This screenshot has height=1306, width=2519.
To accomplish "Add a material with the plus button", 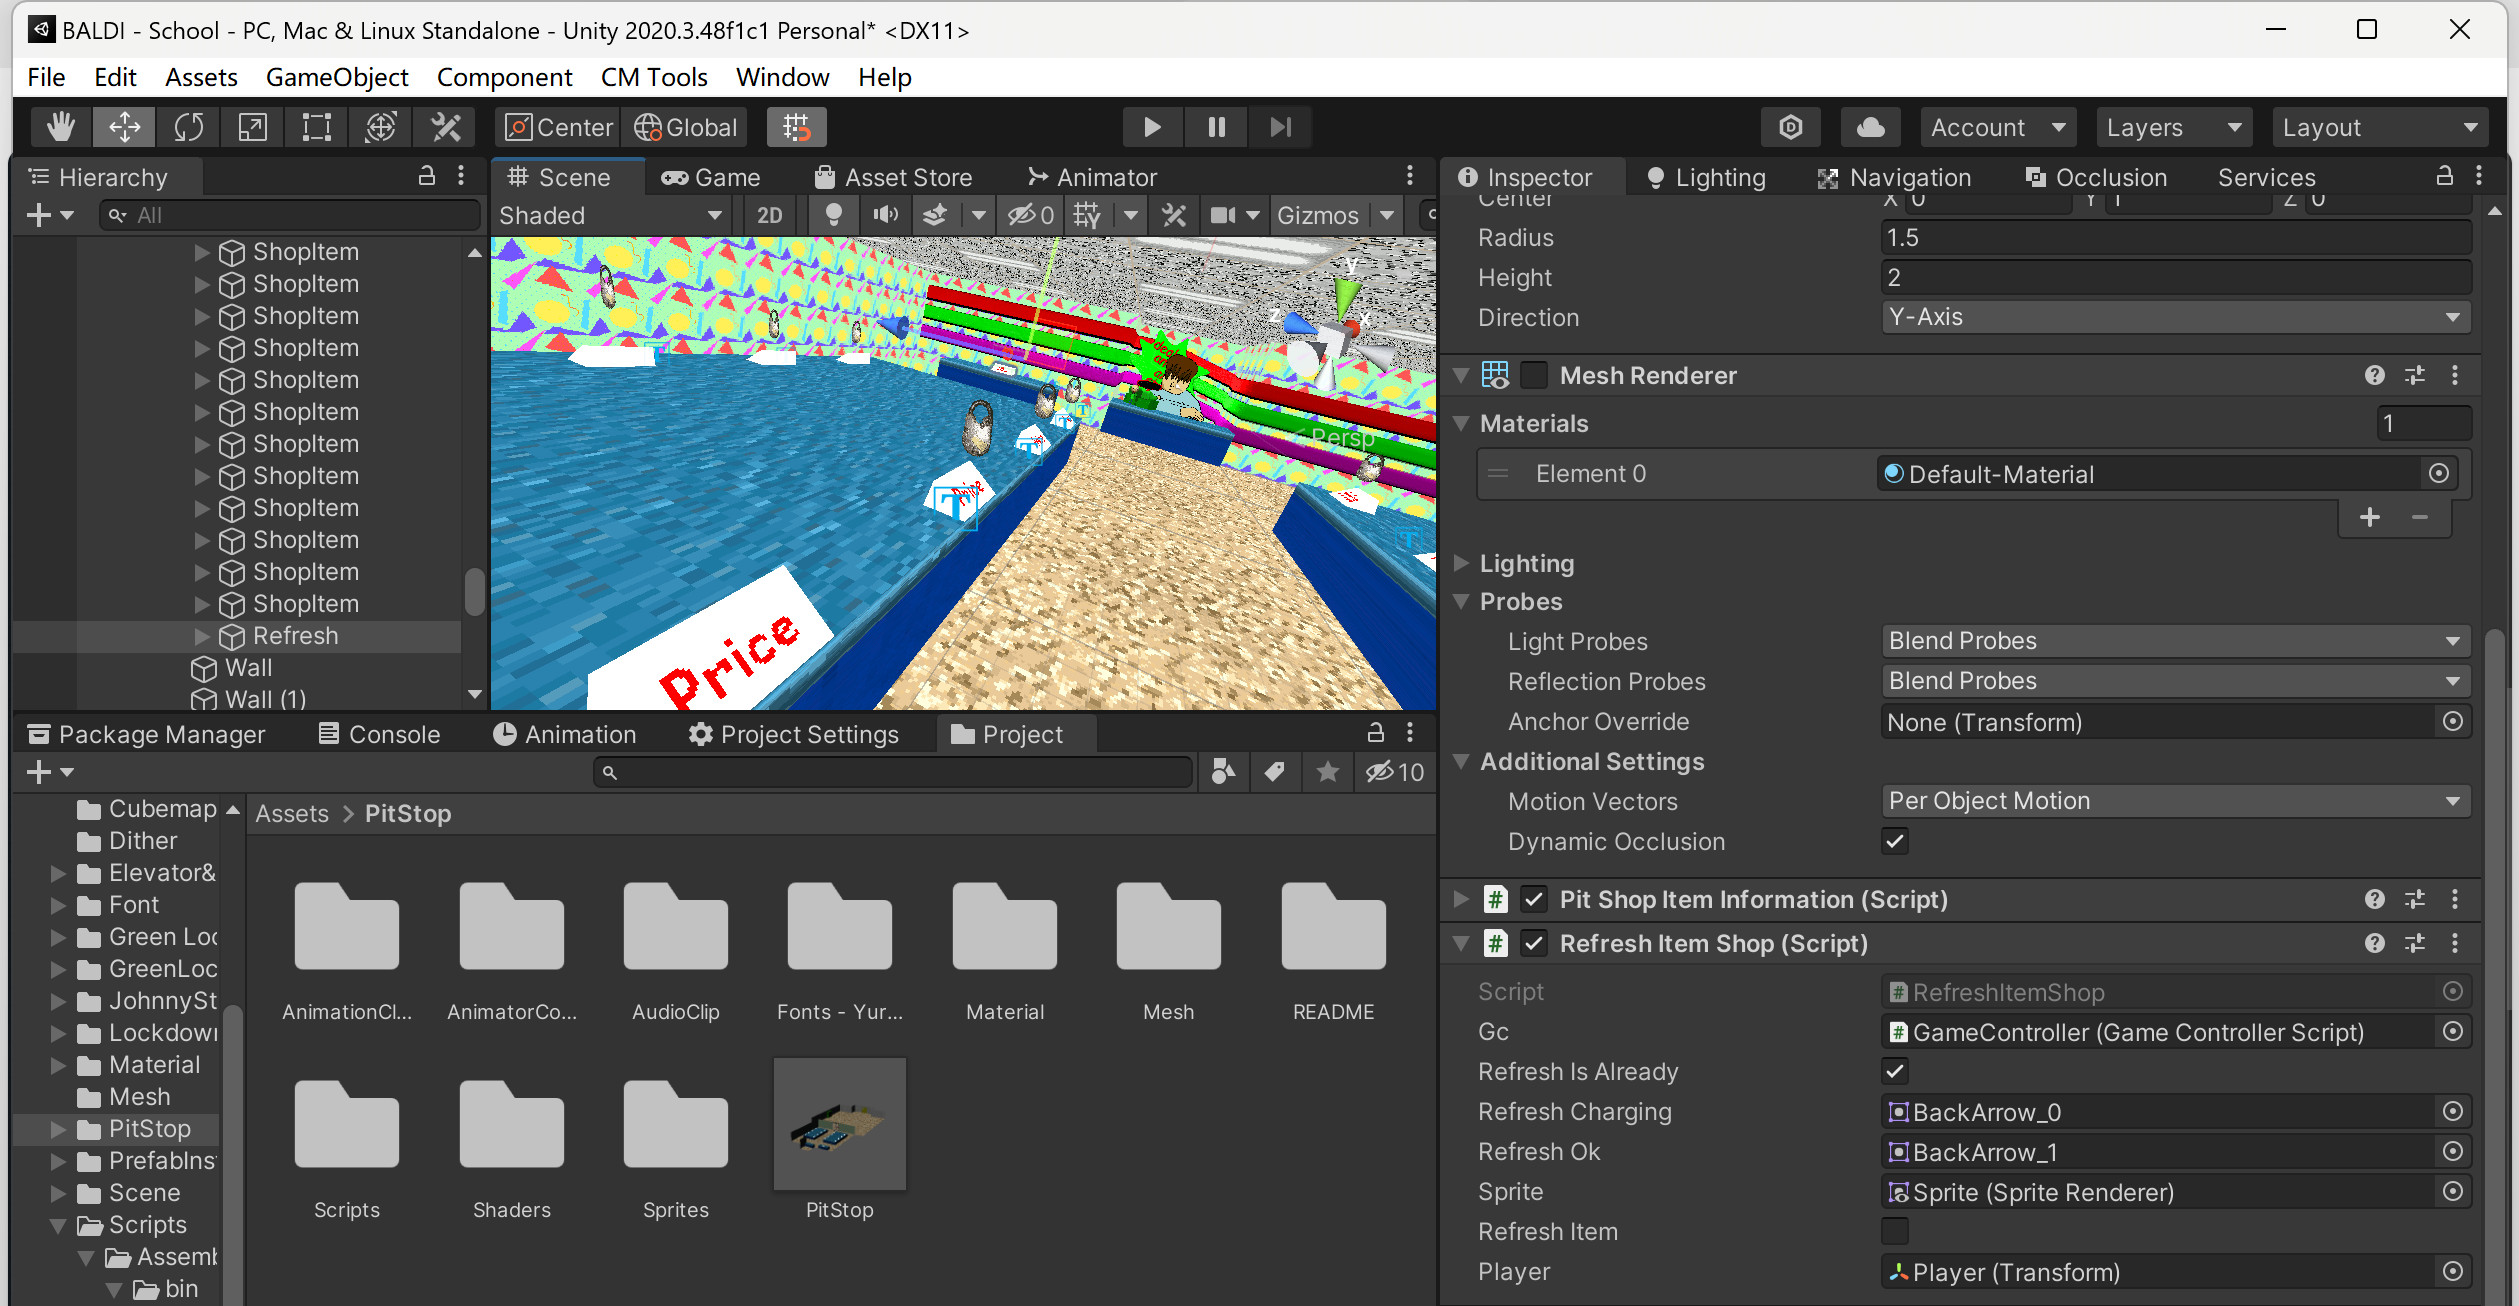I will [x=2369, y=517].
